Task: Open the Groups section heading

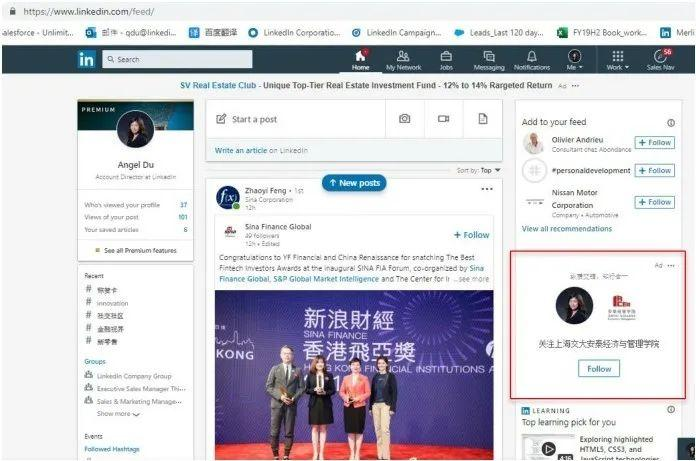Action: 95,362
